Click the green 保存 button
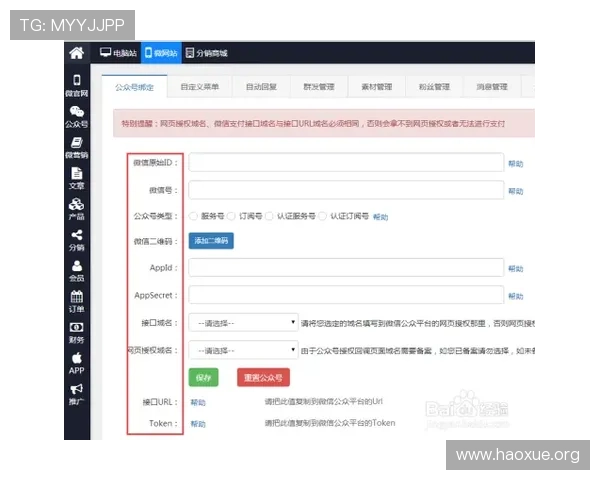 tap(204, 377)
